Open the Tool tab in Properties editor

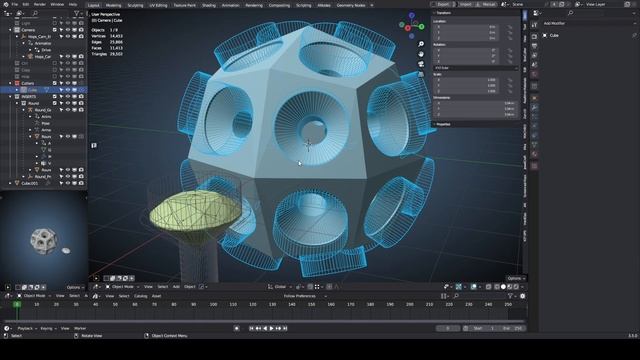point(535,25)
